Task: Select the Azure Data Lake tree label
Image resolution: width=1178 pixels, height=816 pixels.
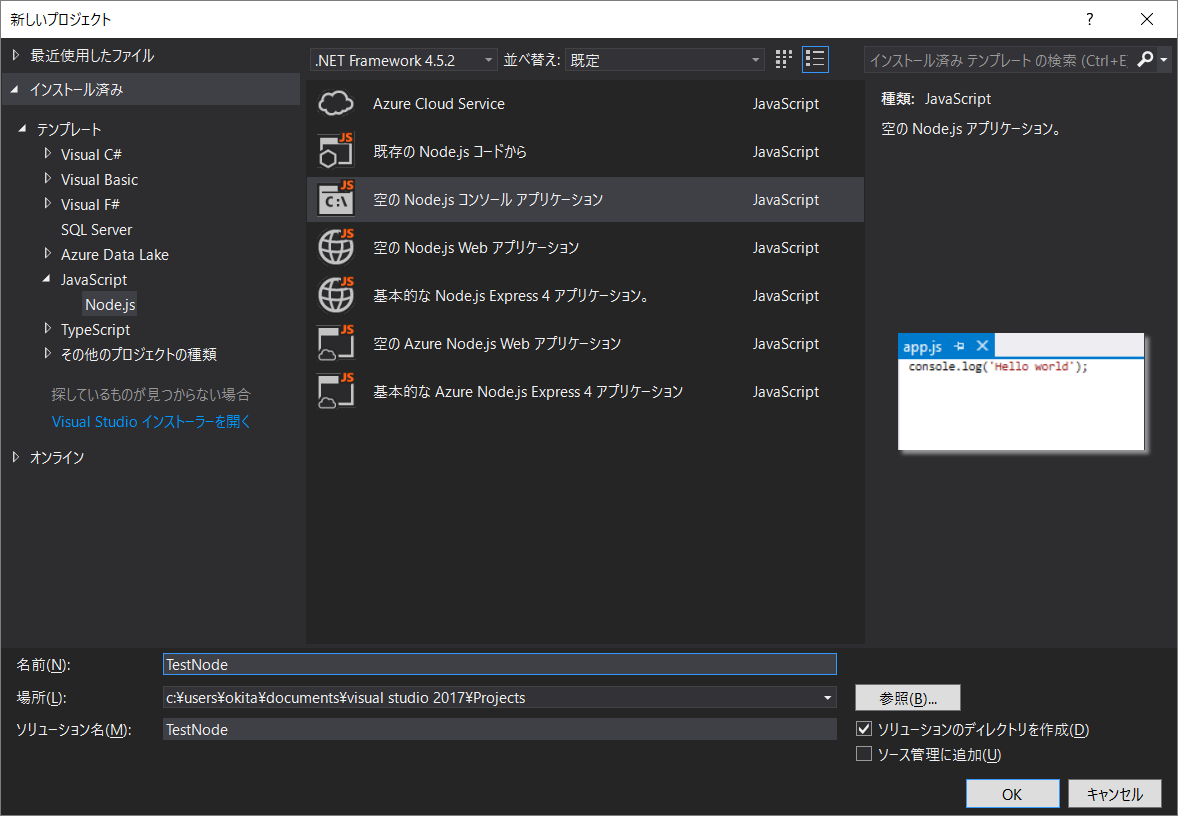Action: click(x=115, y=254)
